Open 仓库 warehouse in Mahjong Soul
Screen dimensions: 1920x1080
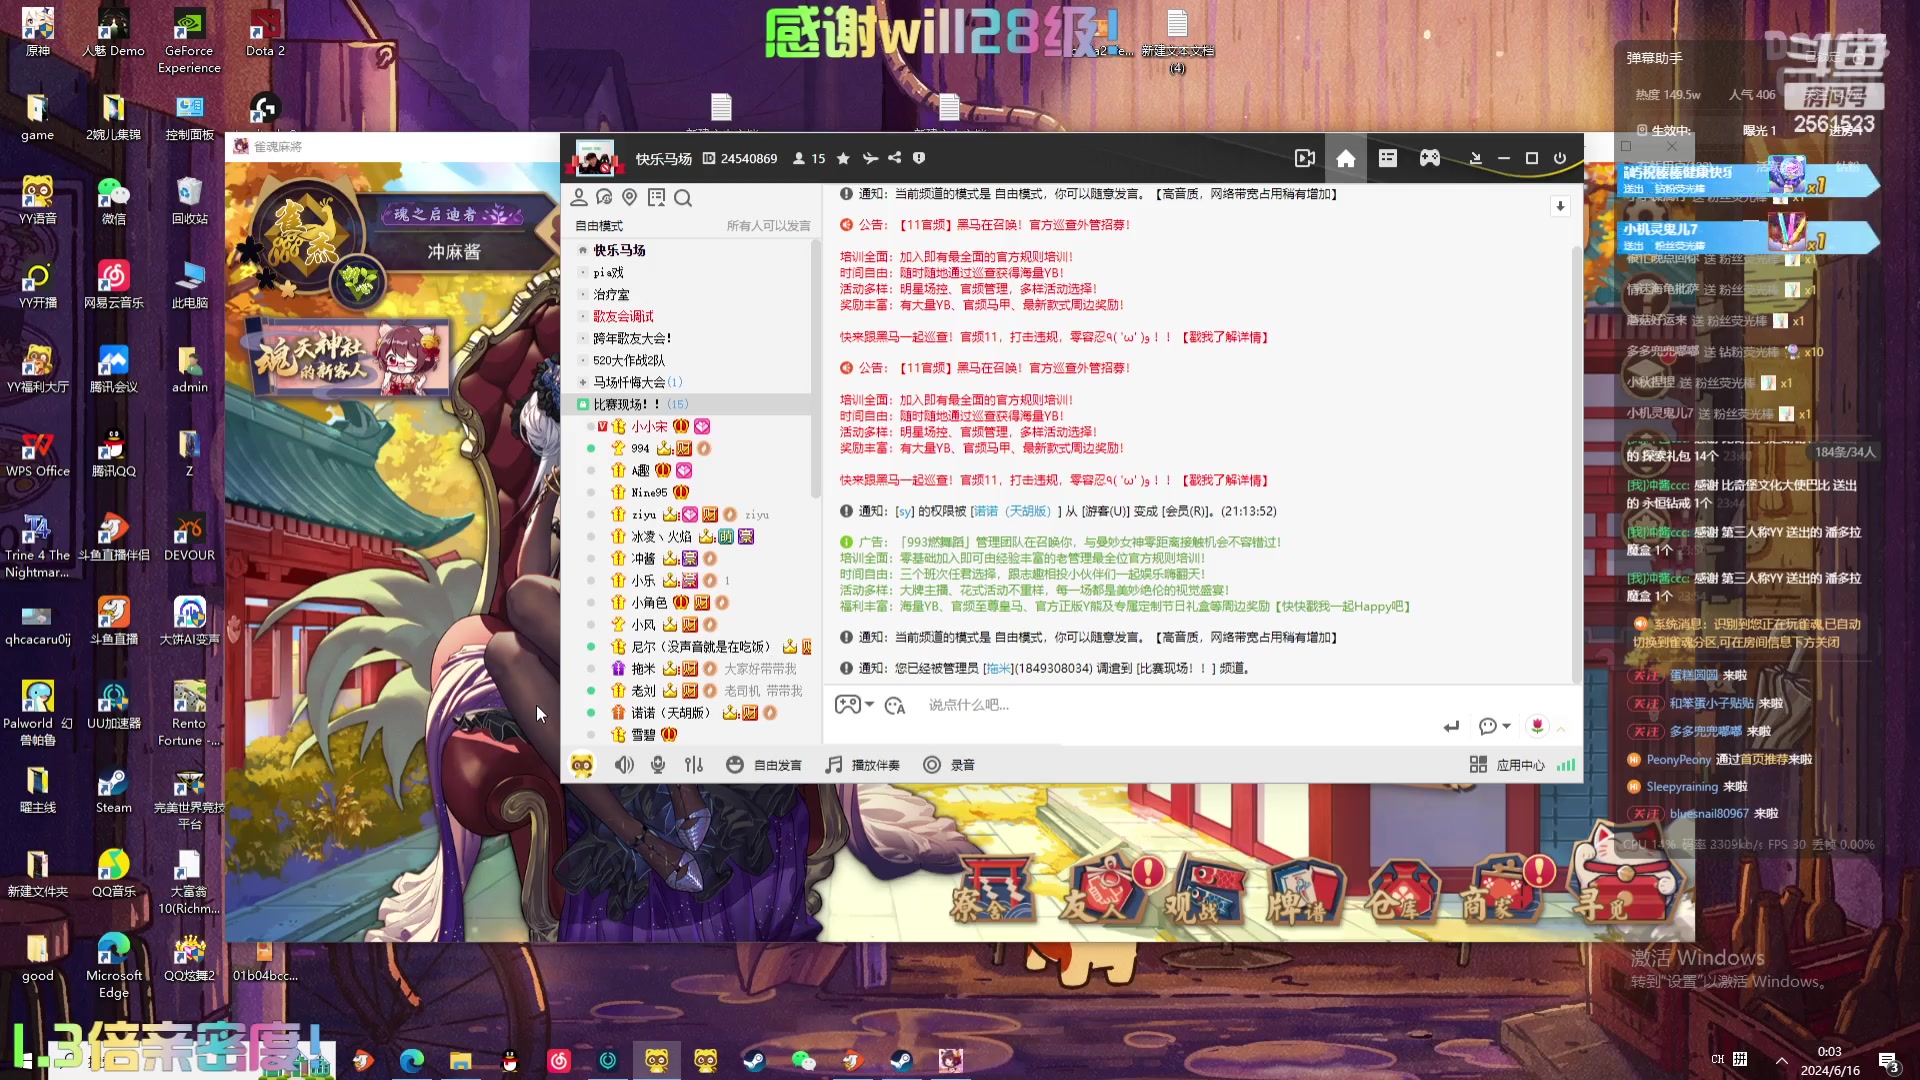click(x=1404, y=892)
